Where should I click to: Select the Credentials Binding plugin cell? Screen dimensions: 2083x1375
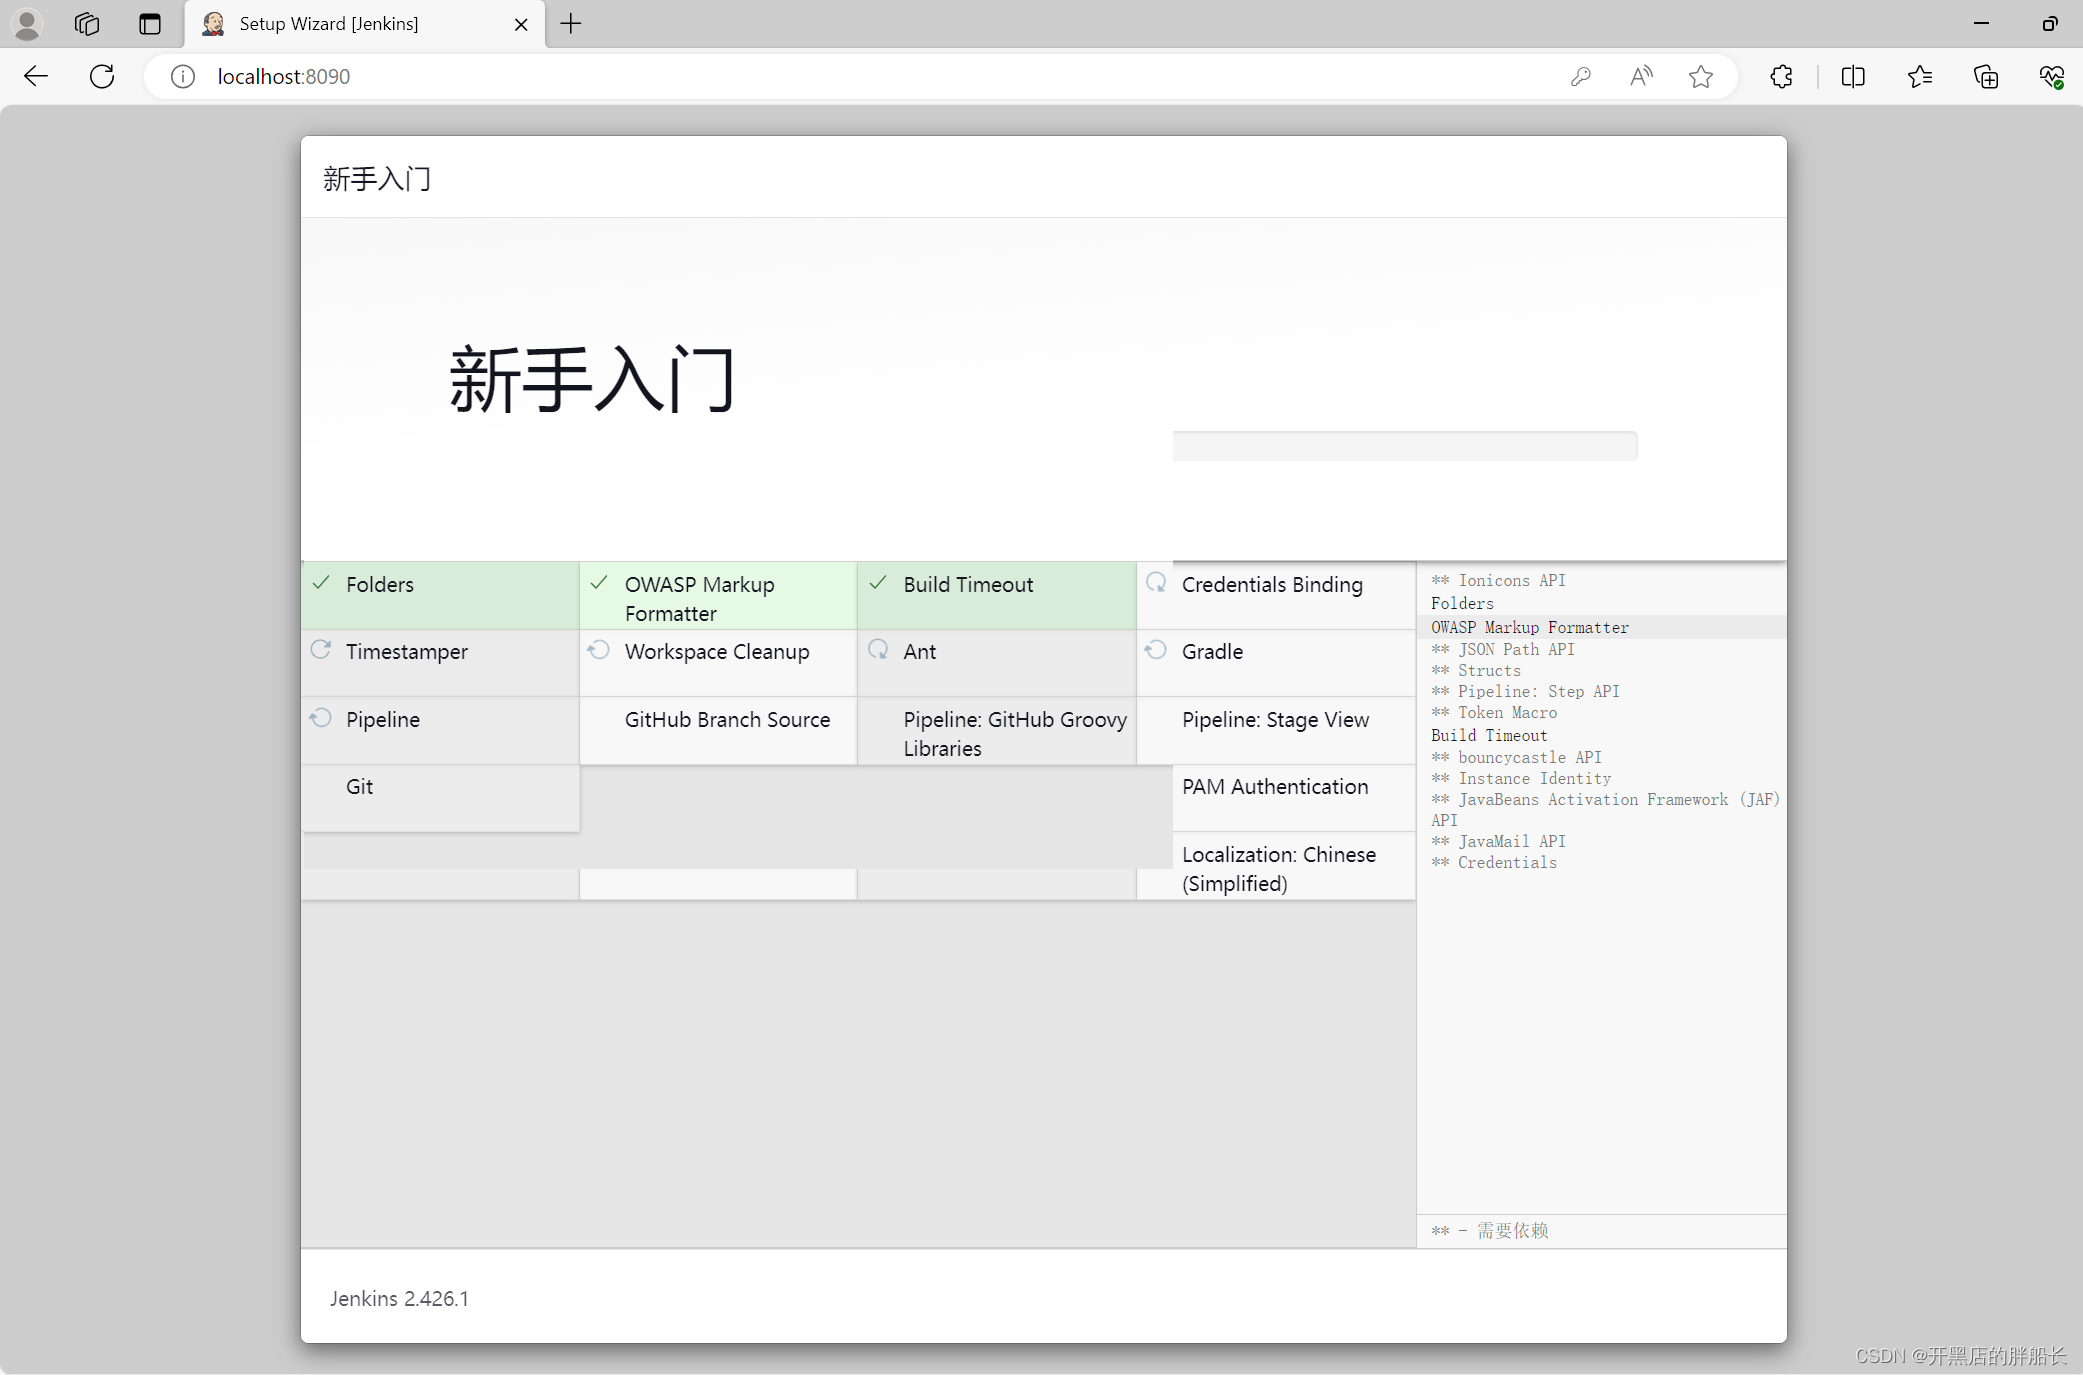1276,595
